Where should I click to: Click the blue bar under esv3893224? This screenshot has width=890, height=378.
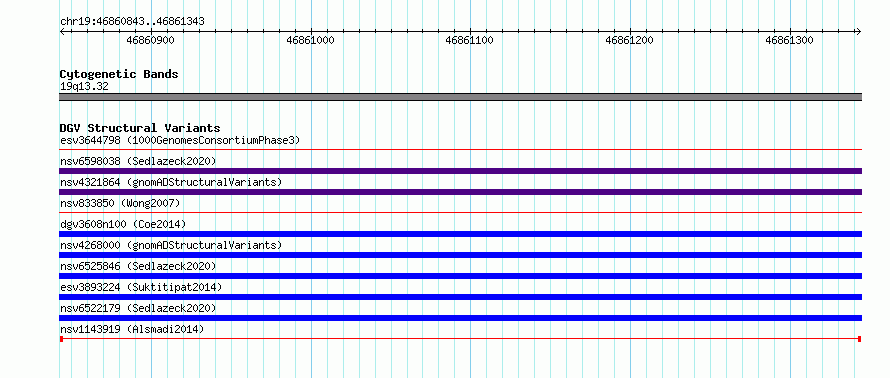(x=461, y=297)
